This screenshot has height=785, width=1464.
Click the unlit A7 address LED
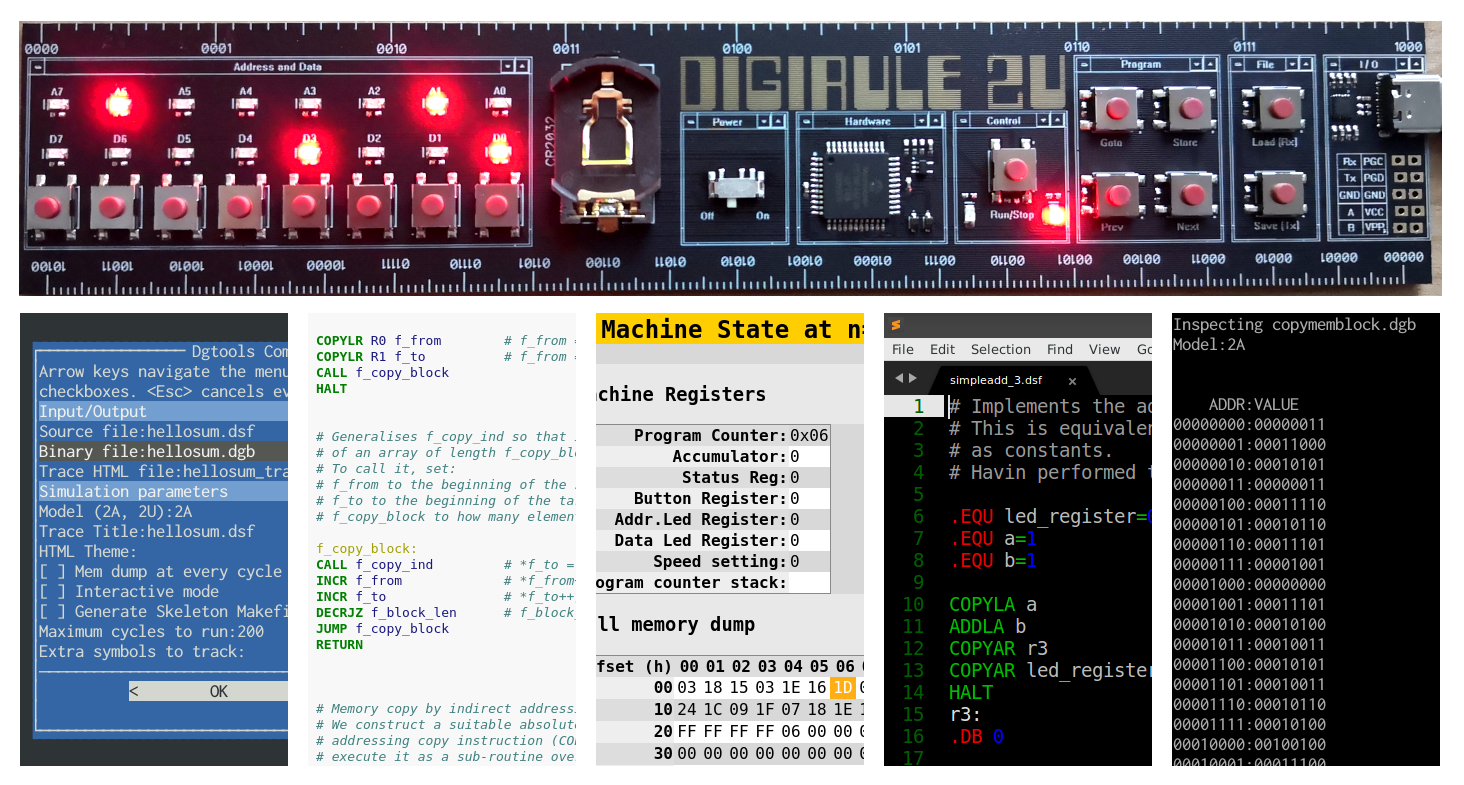57,104
